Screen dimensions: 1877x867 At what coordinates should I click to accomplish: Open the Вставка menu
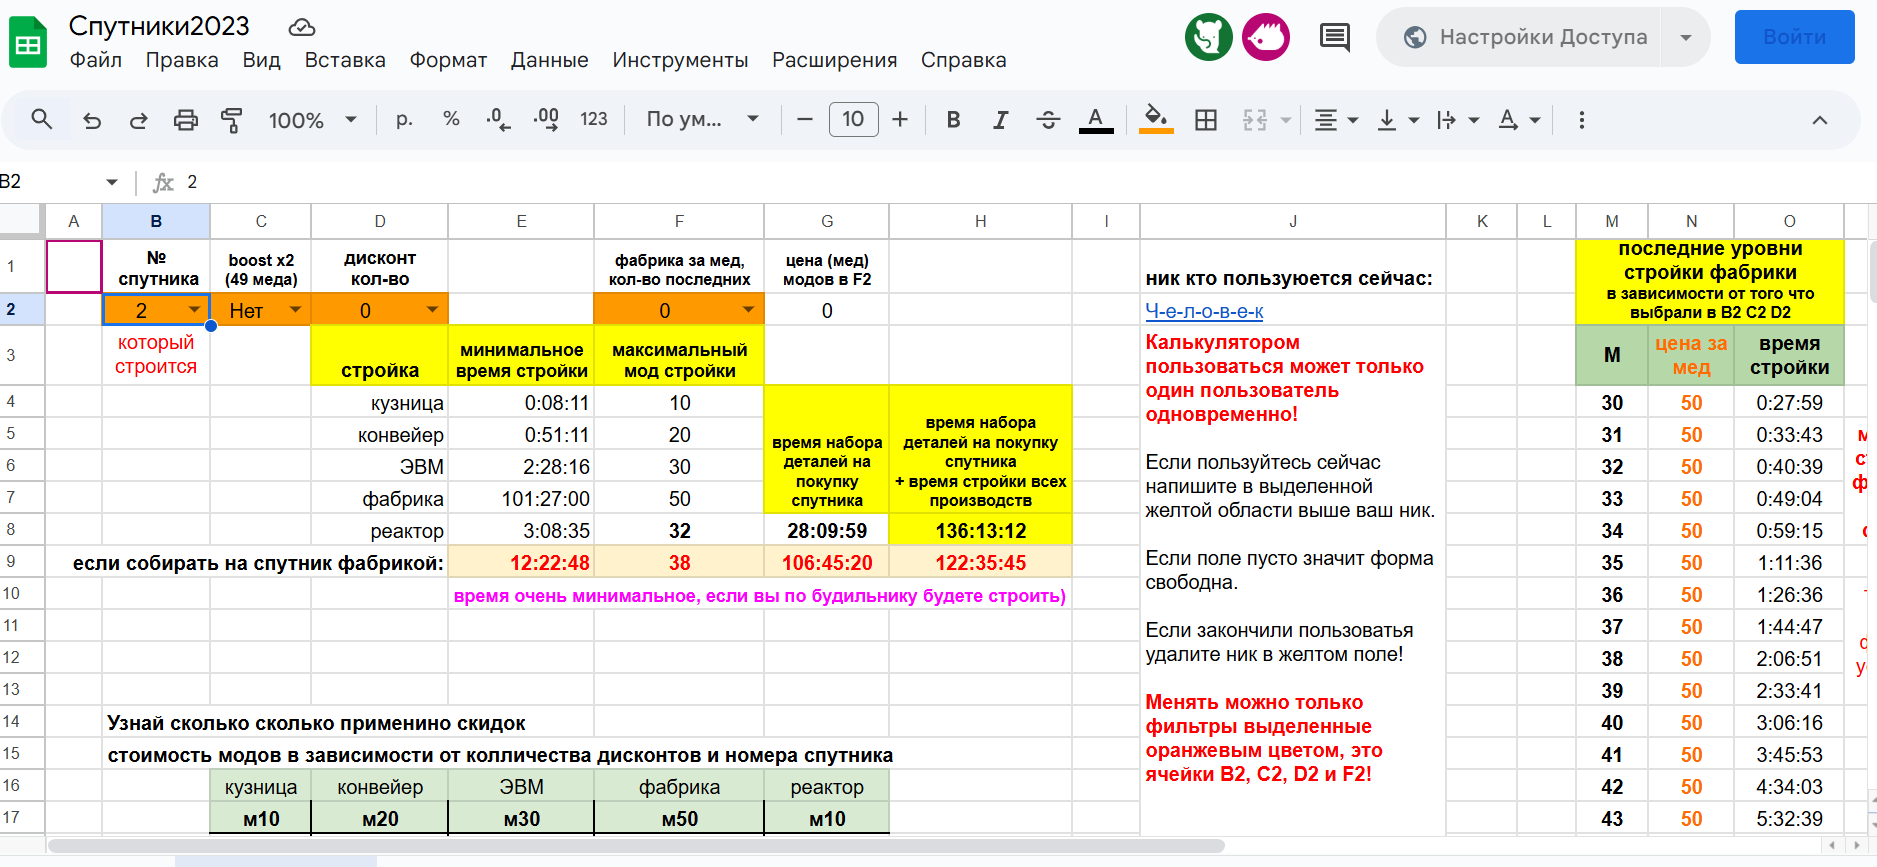(x=345, y=60)
